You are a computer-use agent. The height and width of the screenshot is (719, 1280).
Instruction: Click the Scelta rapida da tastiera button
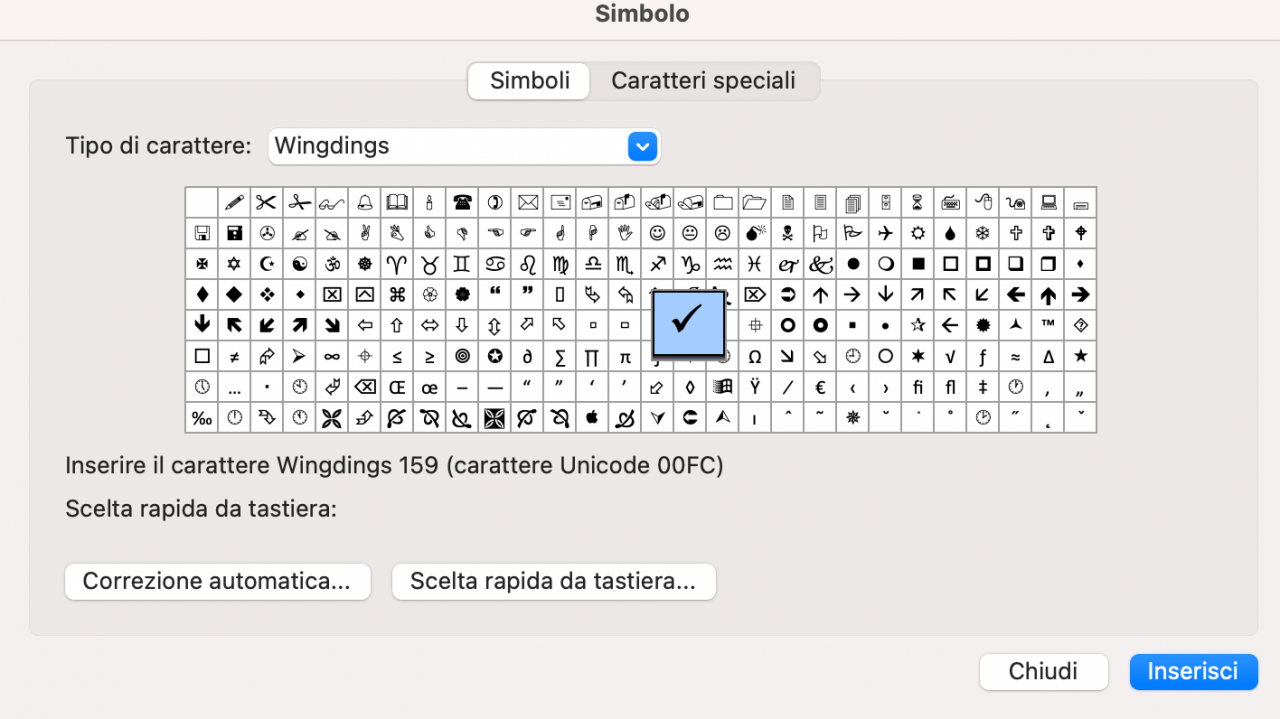tap(553, 582)
